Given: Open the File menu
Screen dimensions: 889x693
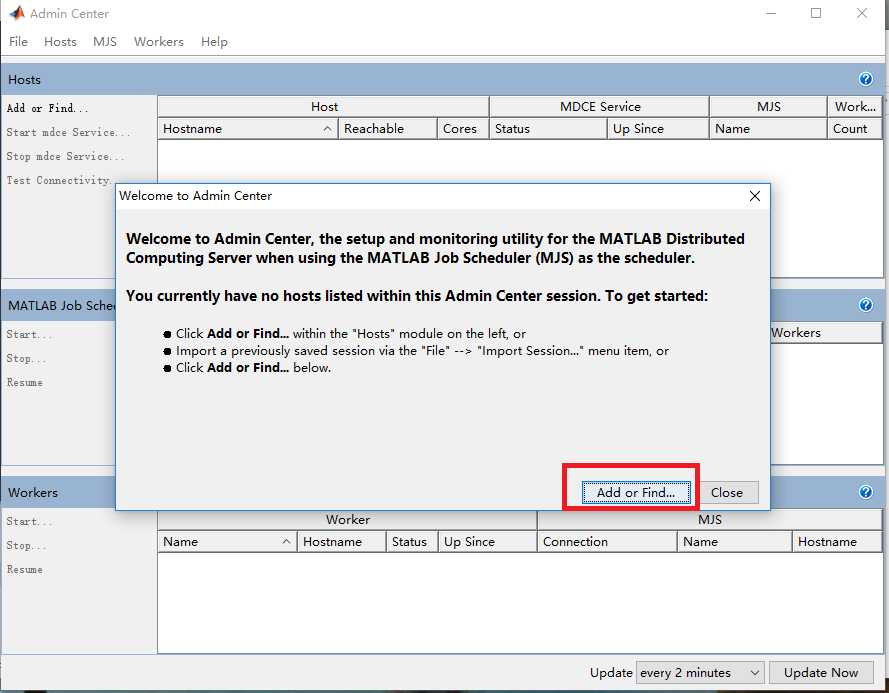Looking at the screenshot, I should (x=18, y=42).
